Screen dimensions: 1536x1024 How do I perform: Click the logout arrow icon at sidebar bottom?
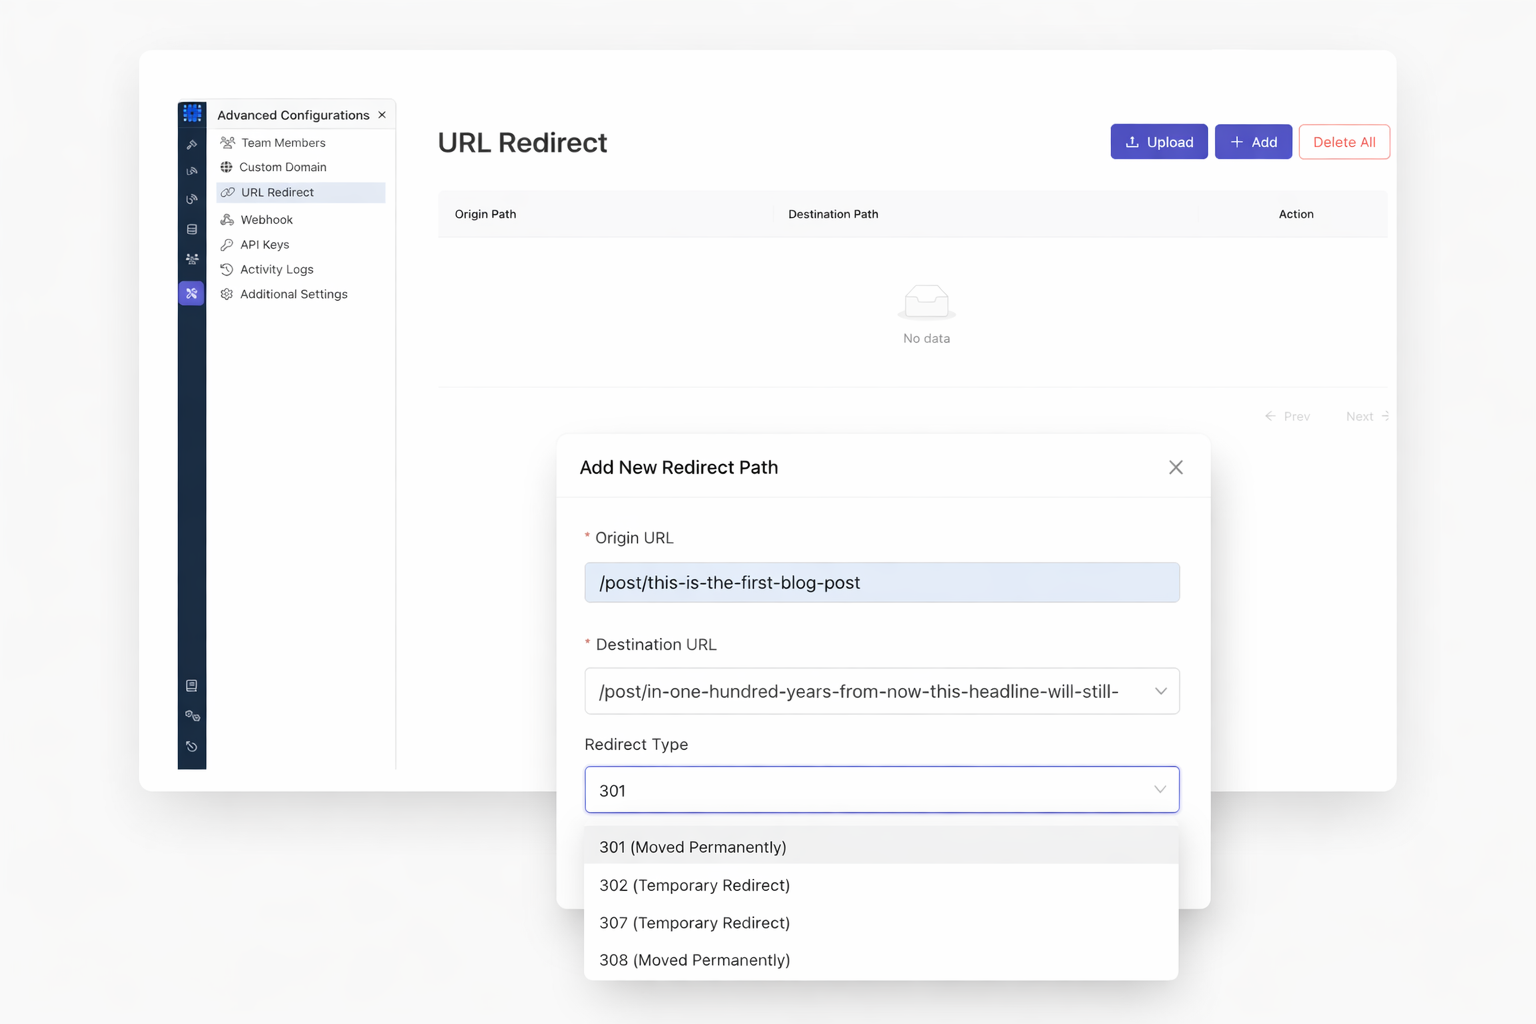click(192, 747)
